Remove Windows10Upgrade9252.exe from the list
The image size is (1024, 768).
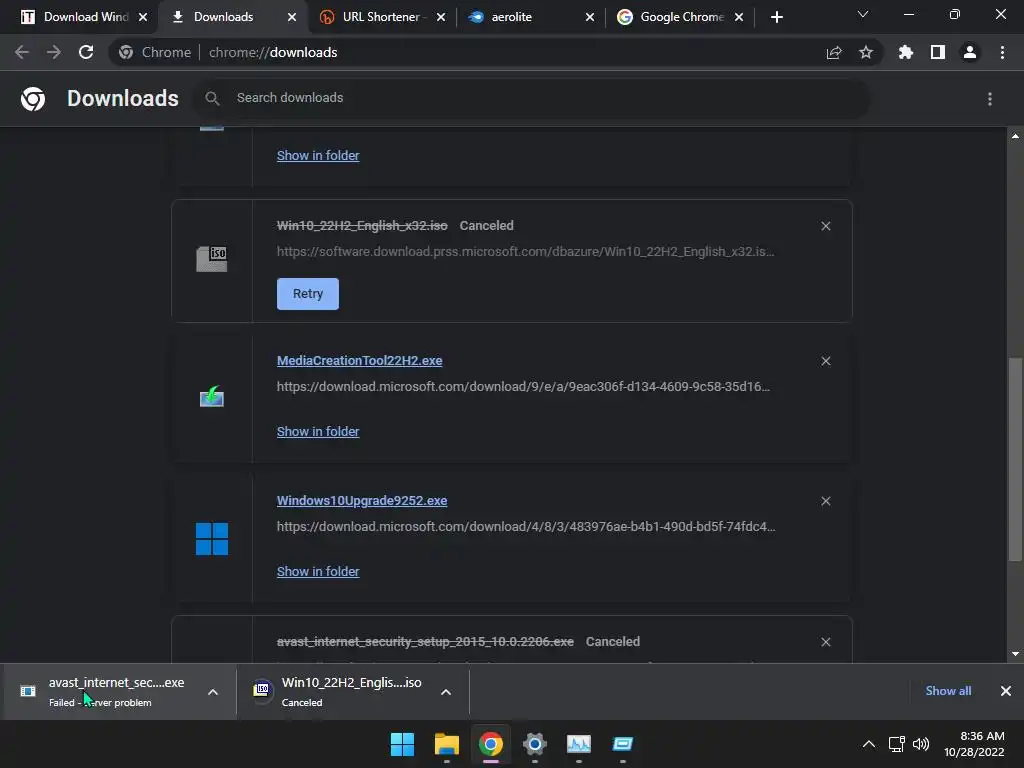(825, 501)
